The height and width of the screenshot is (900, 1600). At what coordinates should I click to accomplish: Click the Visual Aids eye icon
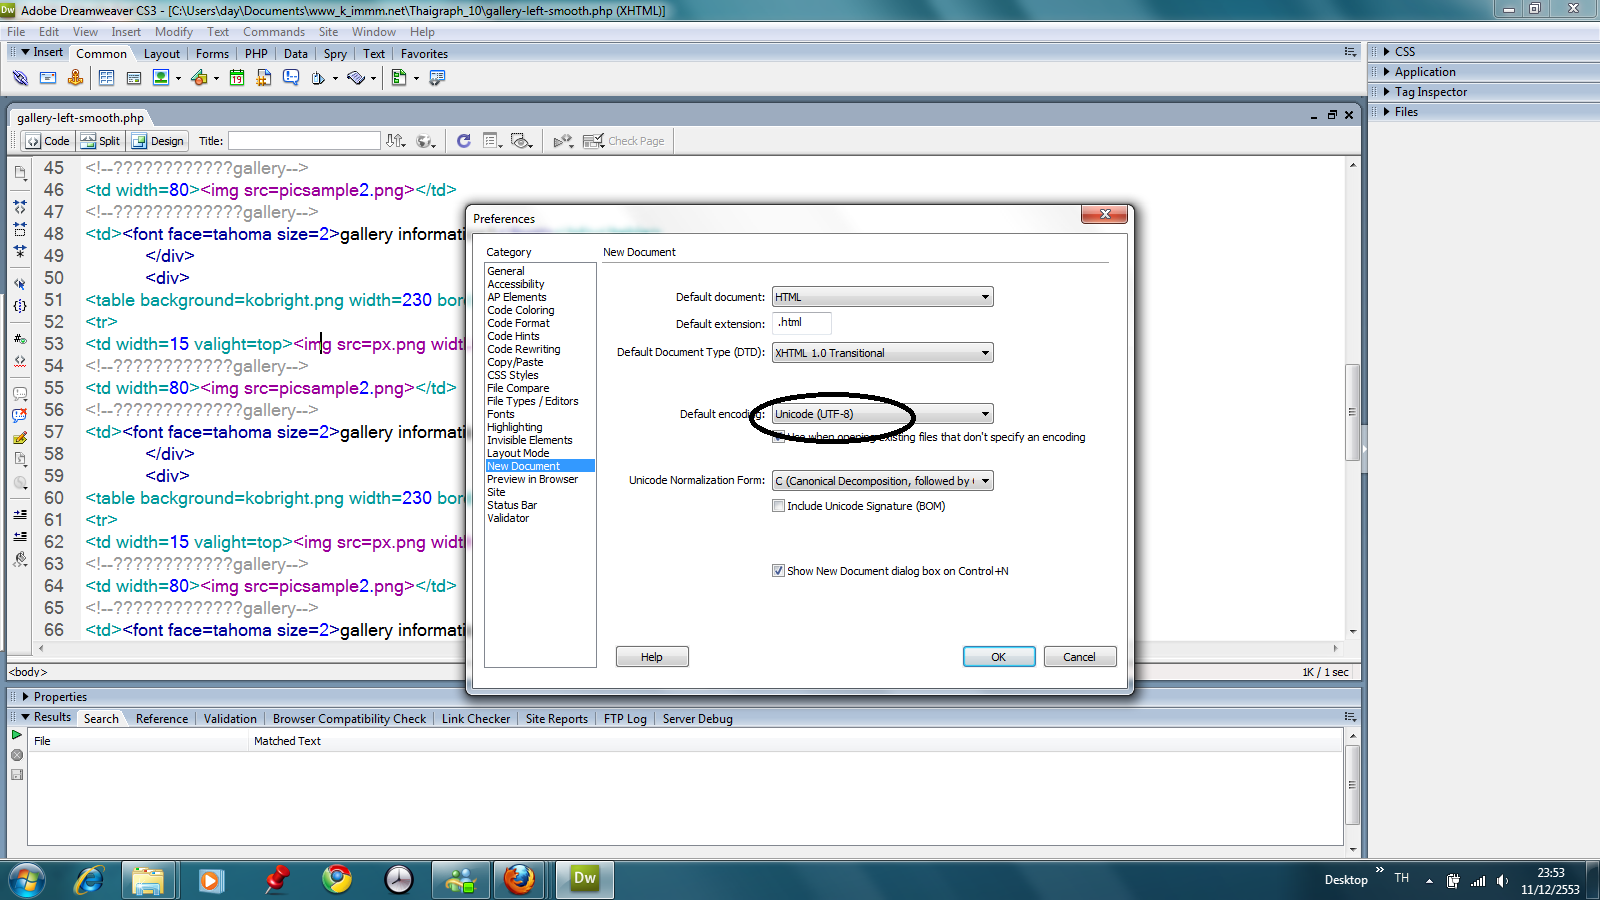click(521, 141)
